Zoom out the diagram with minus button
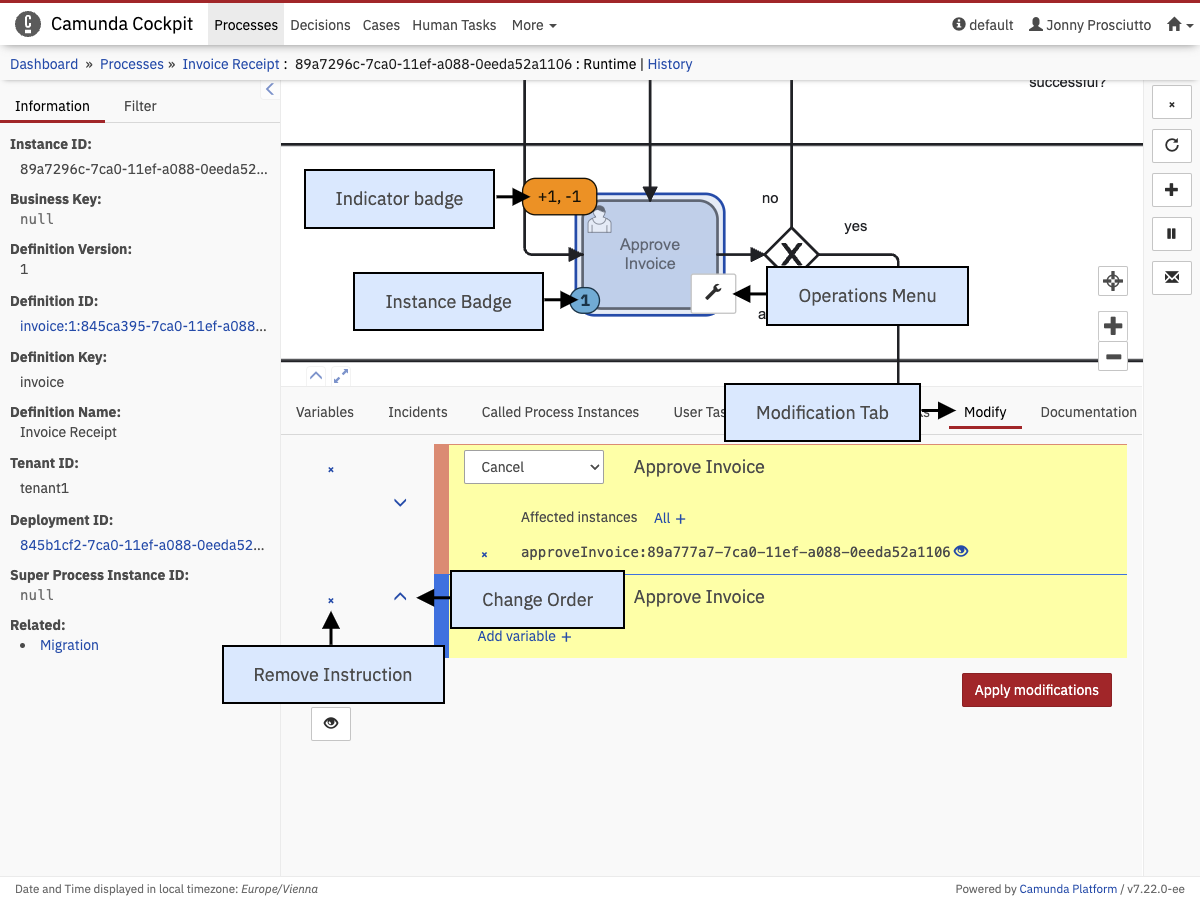This screenshot has width=1200, height=900. pos(1113,356)
